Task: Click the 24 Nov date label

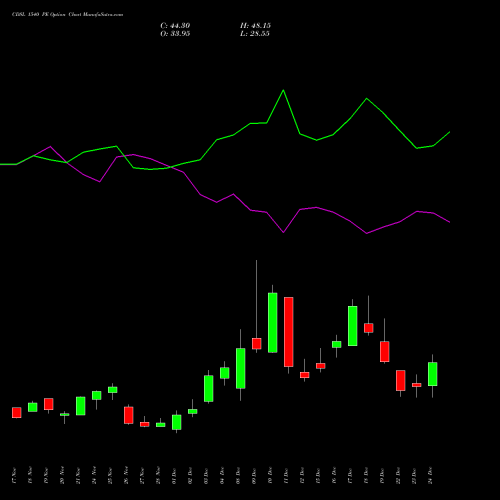Action: (x=94, y=476)
